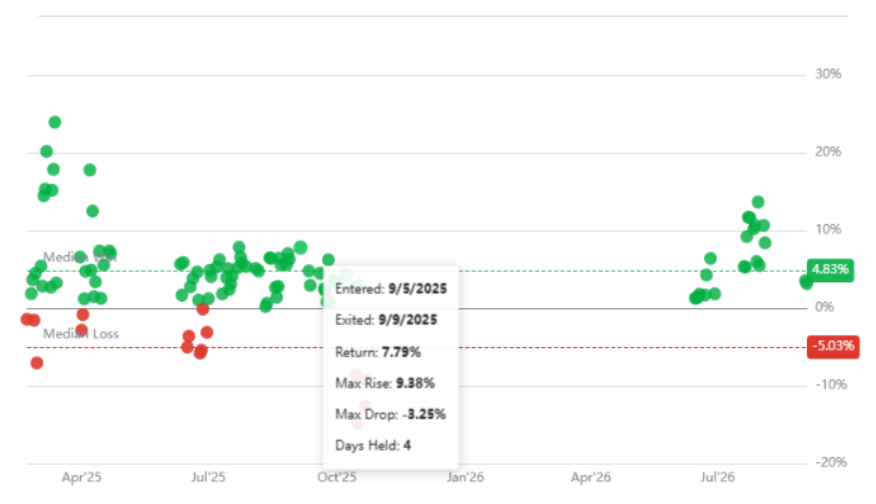Click the Apr'26 x-axis label
This screenshot has height=504, width=876.
coord(591,478)
